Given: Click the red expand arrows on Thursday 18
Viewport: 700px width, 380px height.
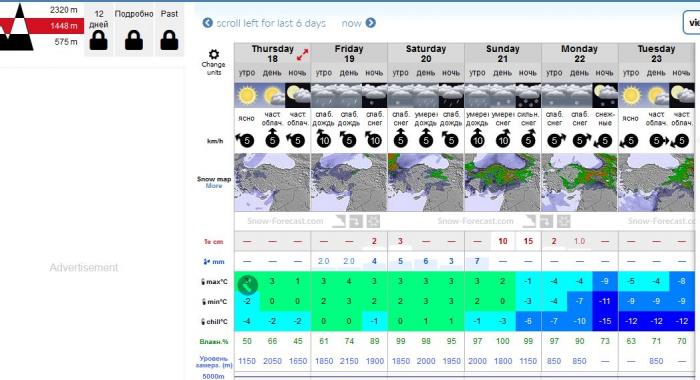Looking at the screenshot, I should pyautogui.click(x=302, y=55).
